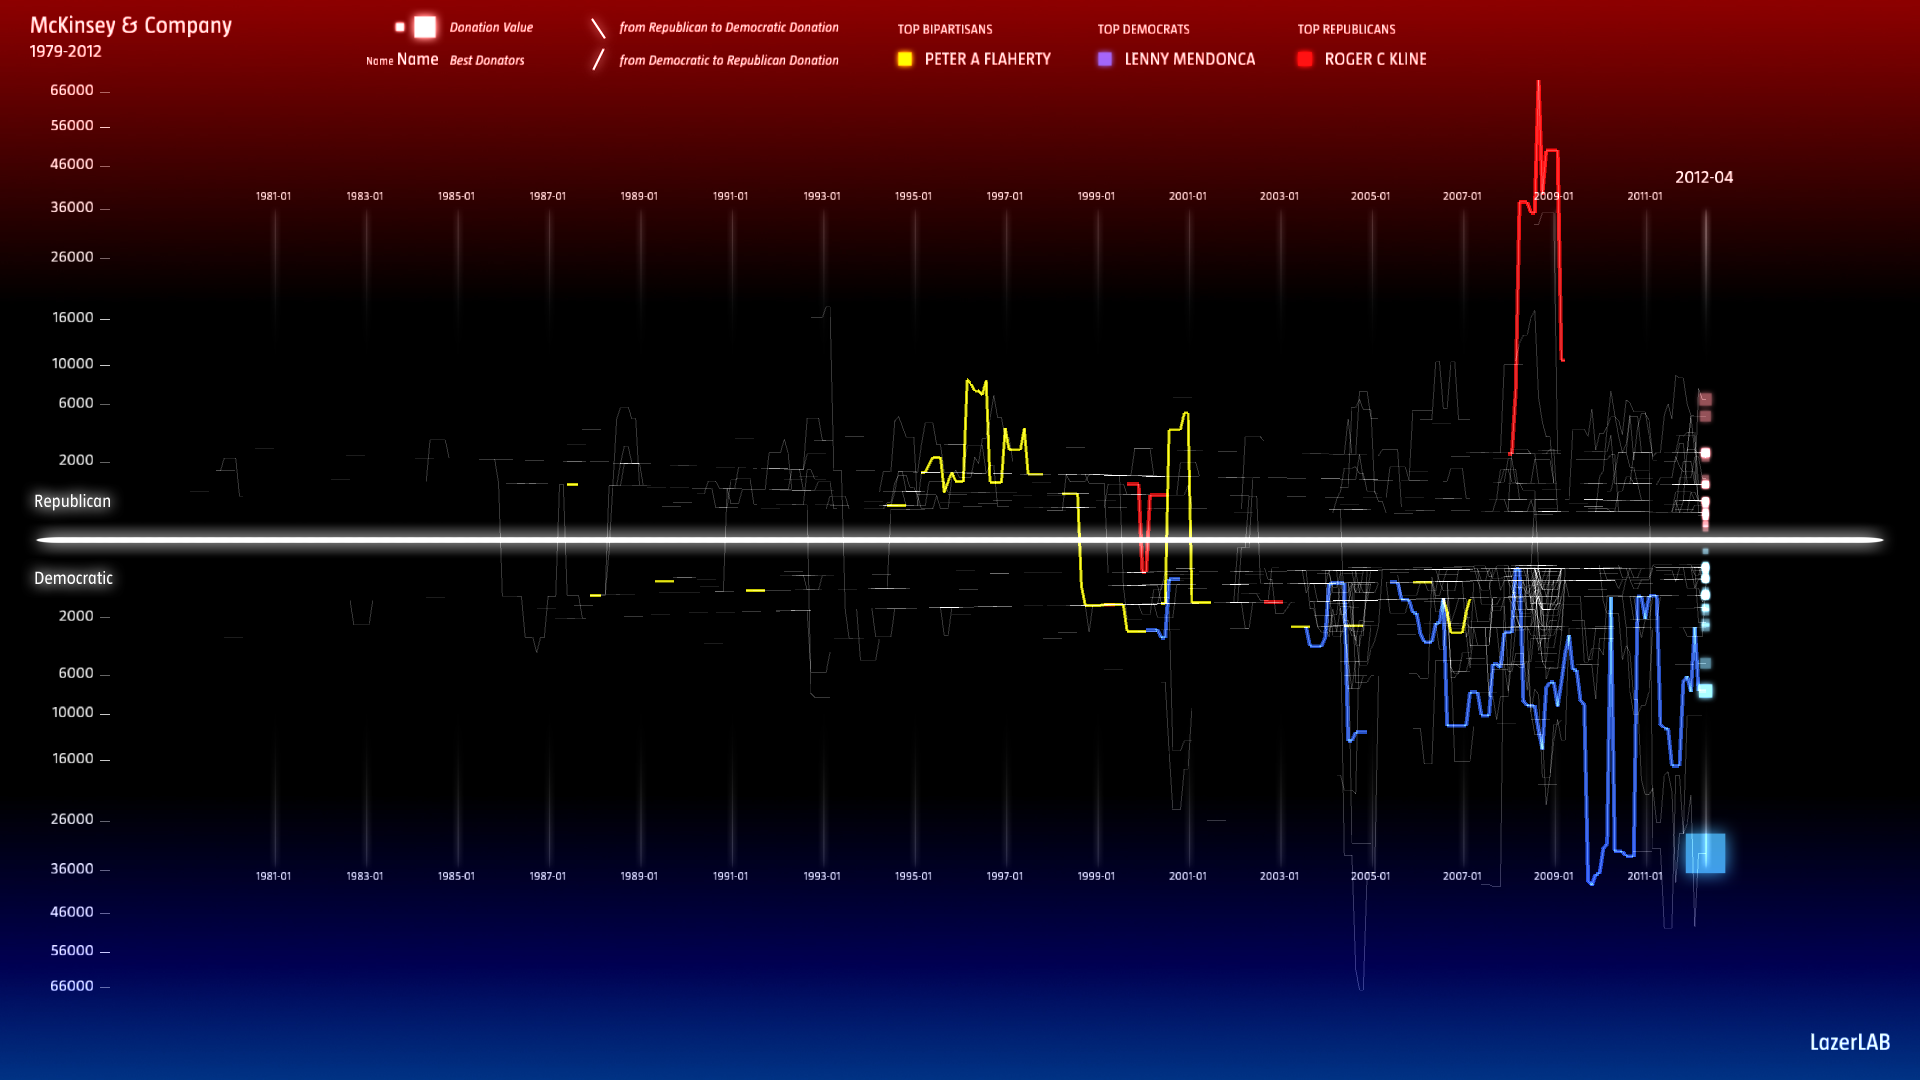Screen dimensions: 1920x1080
Task: Click the Donation Value legend label
Action: [491, 28]
